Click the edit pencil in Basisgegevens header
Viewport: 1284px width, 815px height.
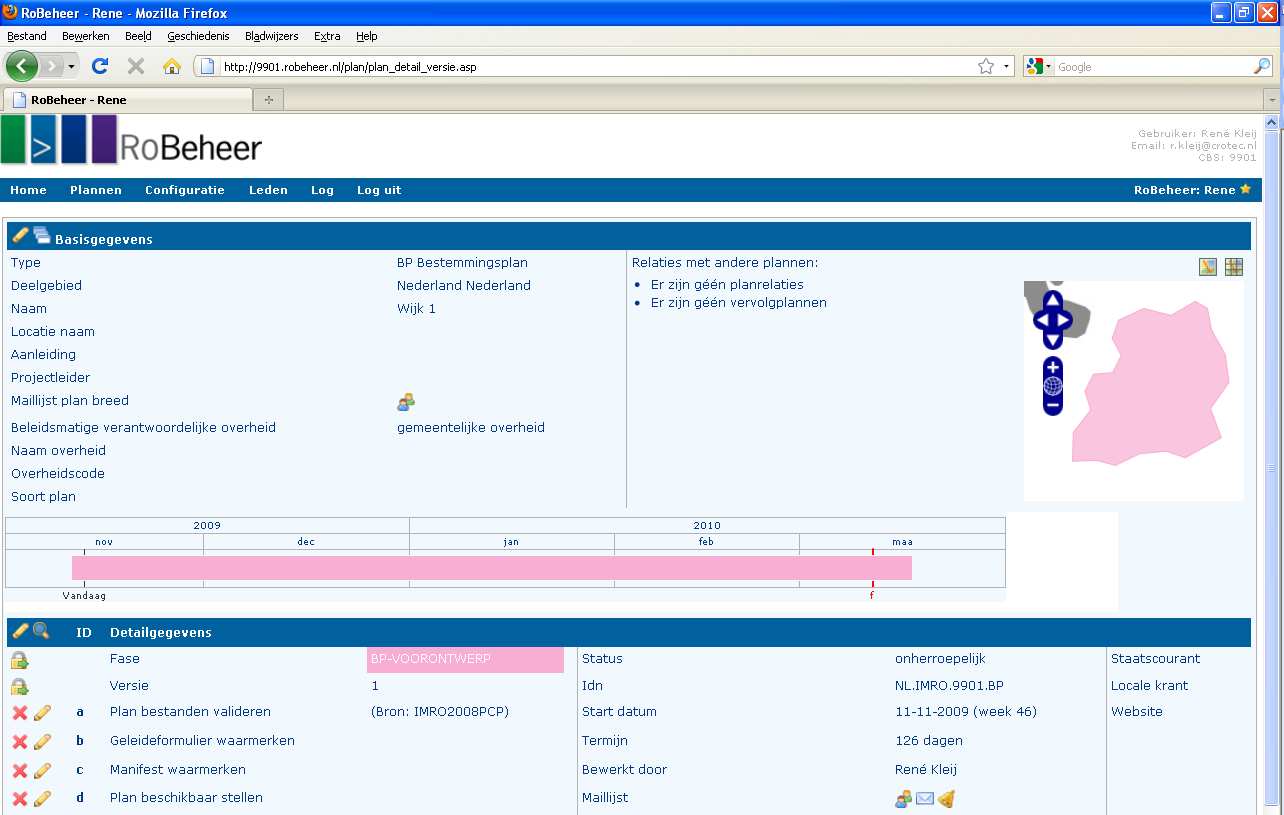(x=20, y=236)
